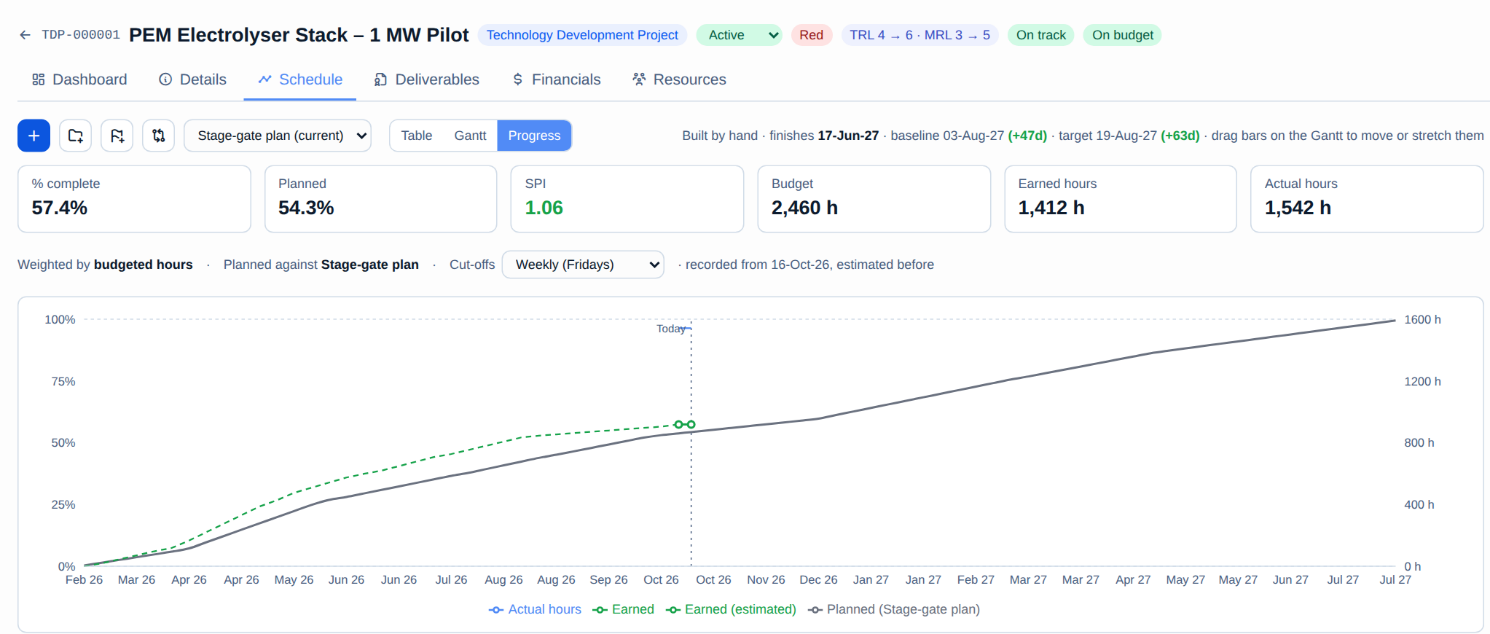Screen dimensions: 1490x634
Task: Select the Schedule tab
Action: (300, 80)
